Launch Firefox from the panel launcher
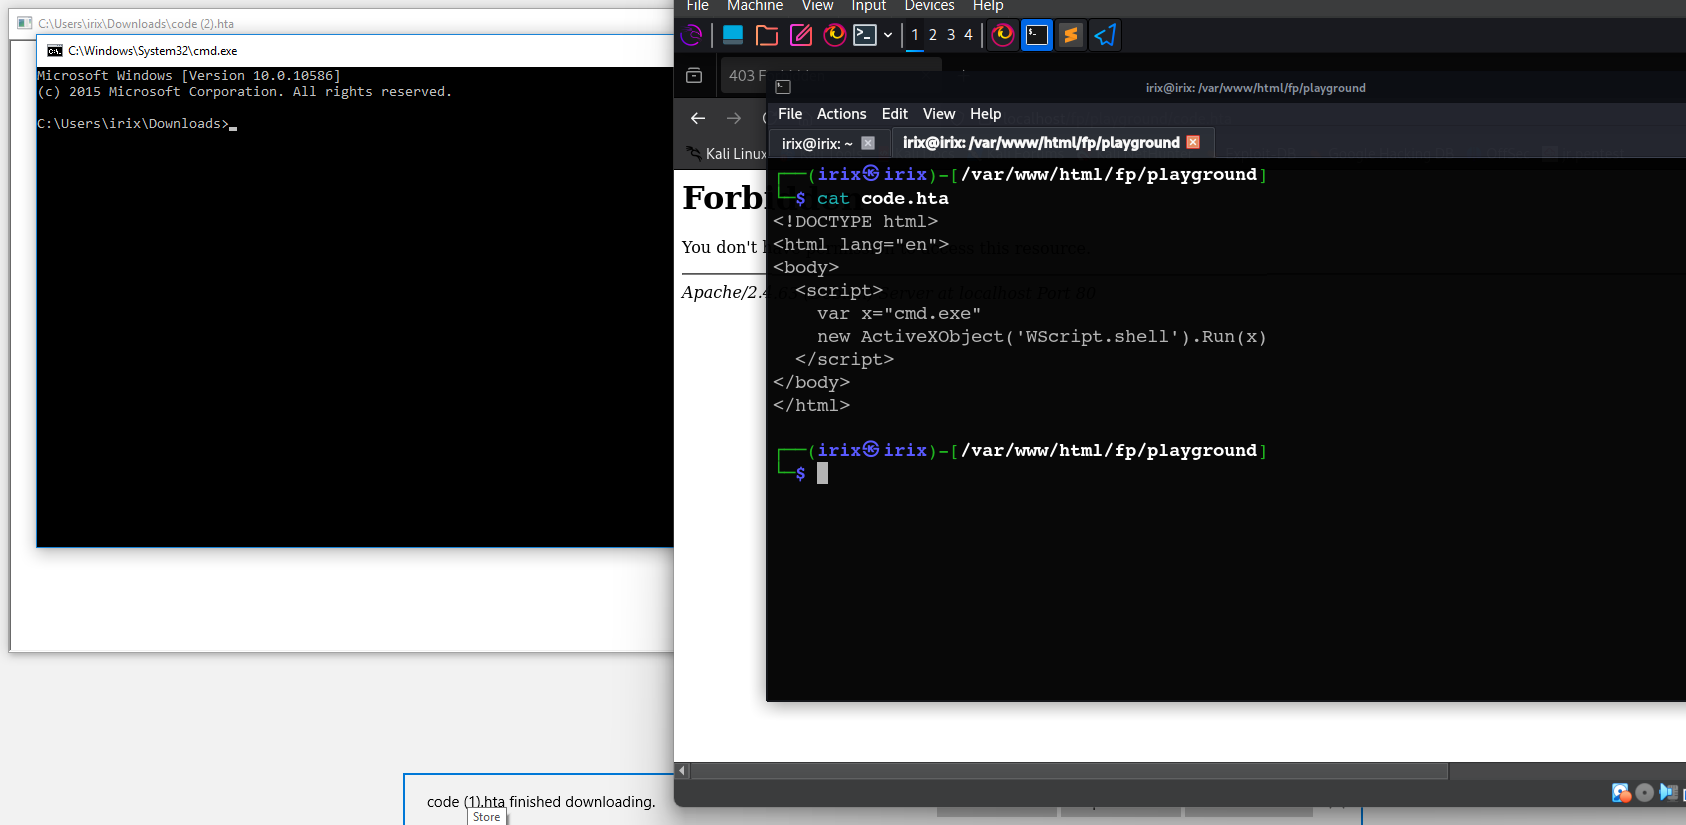This screenshot has height=825, width=1686. point(835,35)
